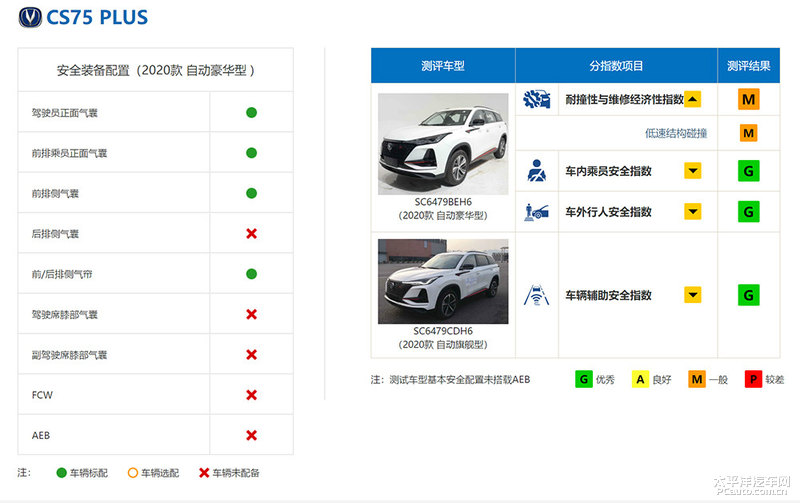
Task: Open the SC6479CDH6 car photo
Action: (x=443, y=281)
